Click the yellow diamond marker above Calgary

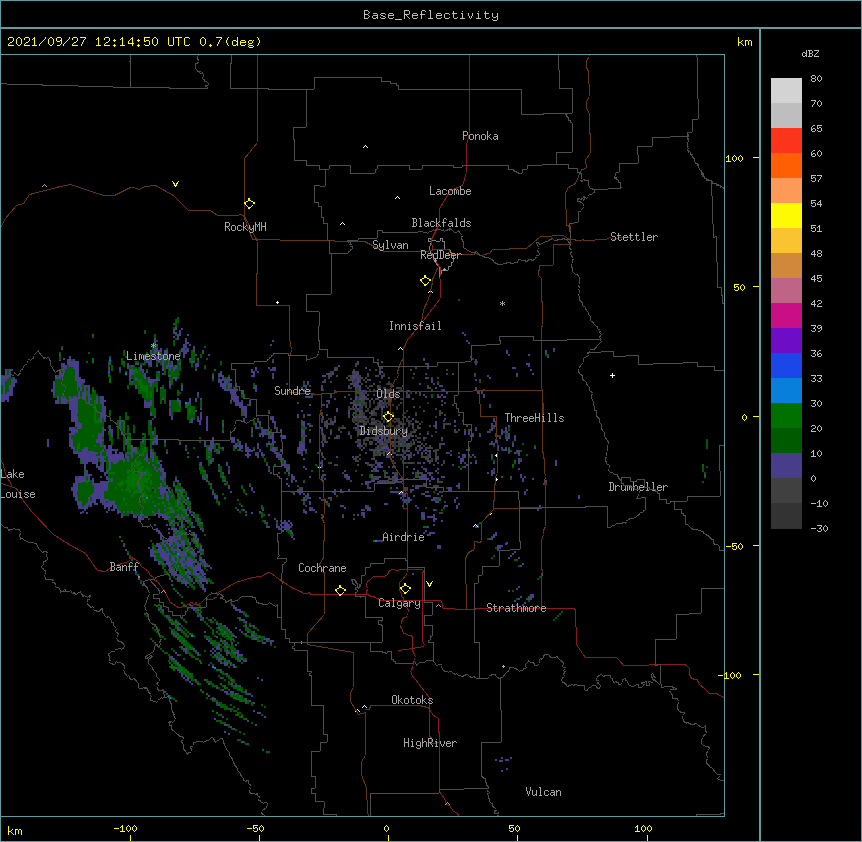pos(405,589)
